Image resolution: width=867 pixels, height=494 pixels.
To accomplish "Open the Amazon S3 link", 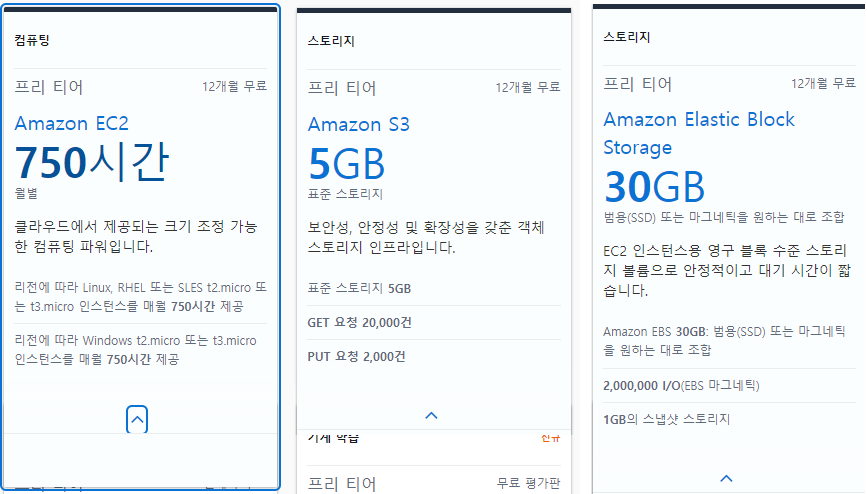I will click(358, 124).
